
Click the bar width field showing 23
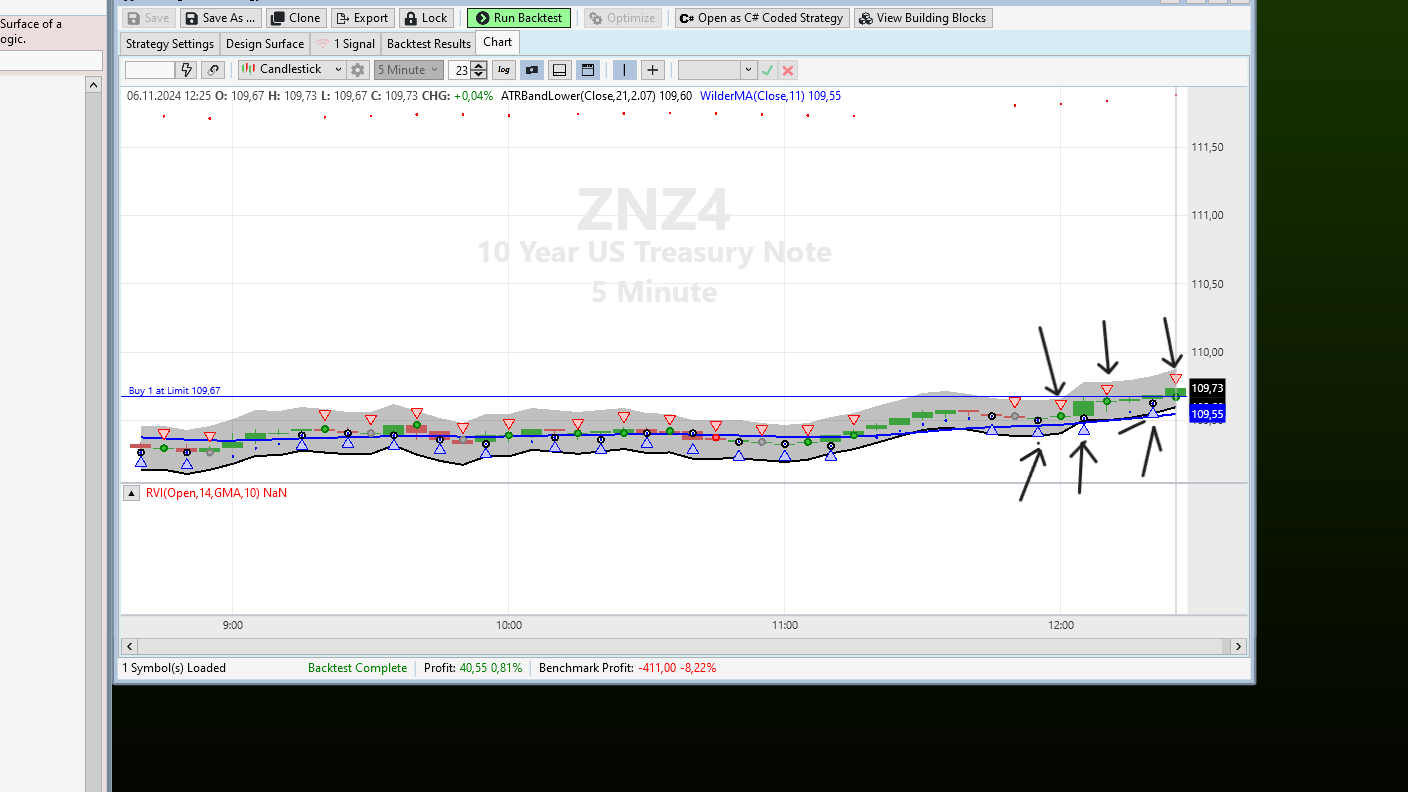pos(460,70)
